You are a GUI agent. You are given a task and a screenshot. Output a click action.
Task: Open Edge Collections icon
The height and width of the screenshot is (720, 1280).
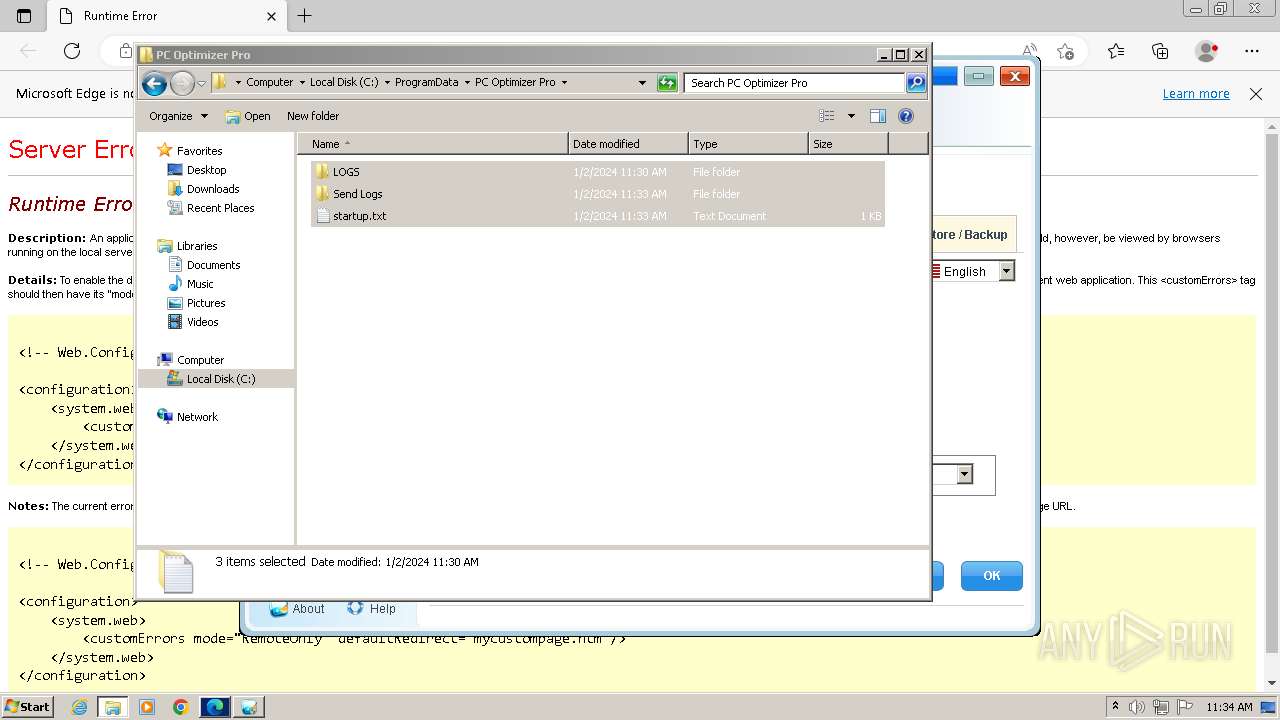(1160, 51)
